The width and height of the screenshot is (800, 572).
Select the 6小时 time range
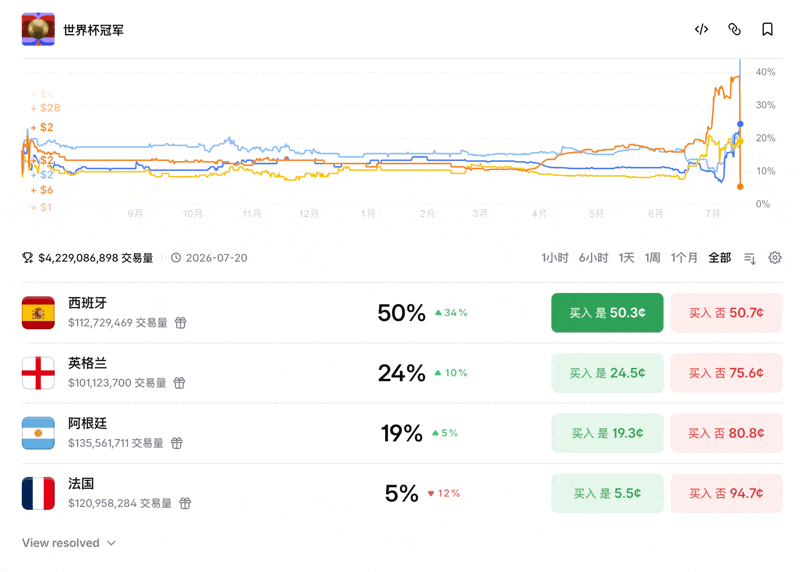(593, 258)
